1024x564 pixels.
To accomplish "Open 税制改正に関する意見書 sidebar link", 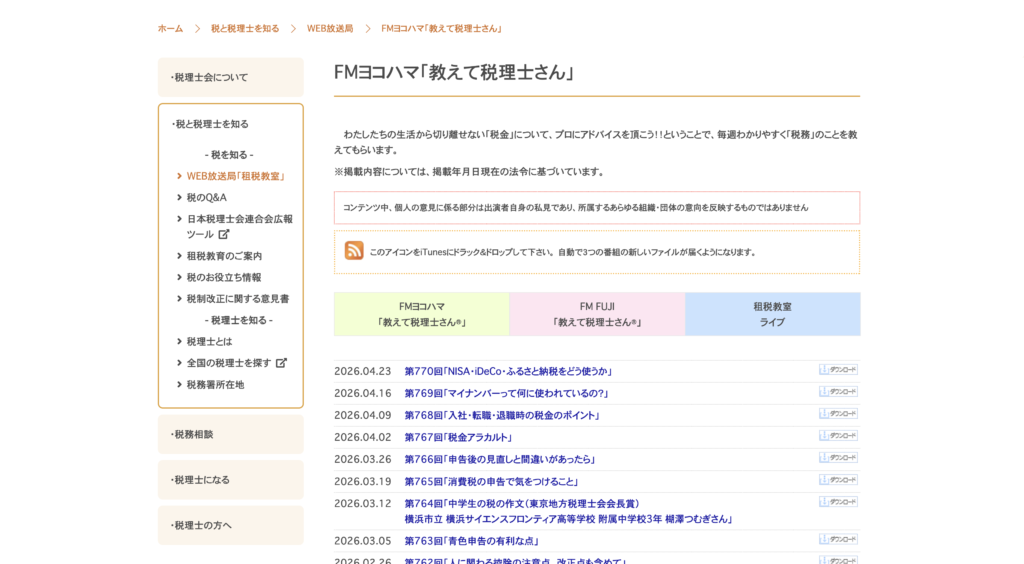I will click(238, 299).
